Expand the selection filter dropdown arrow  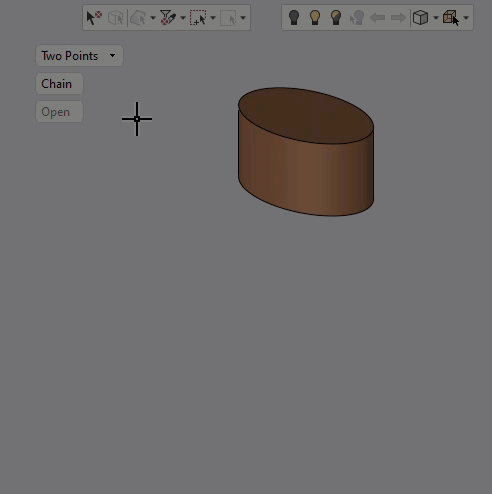click(x=183, y=18)
